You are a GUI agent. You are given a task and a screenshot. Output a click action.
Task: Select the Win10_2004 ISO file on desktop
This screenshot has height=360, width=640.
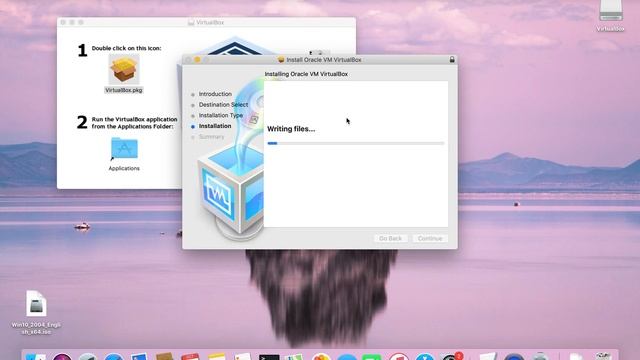36,304
